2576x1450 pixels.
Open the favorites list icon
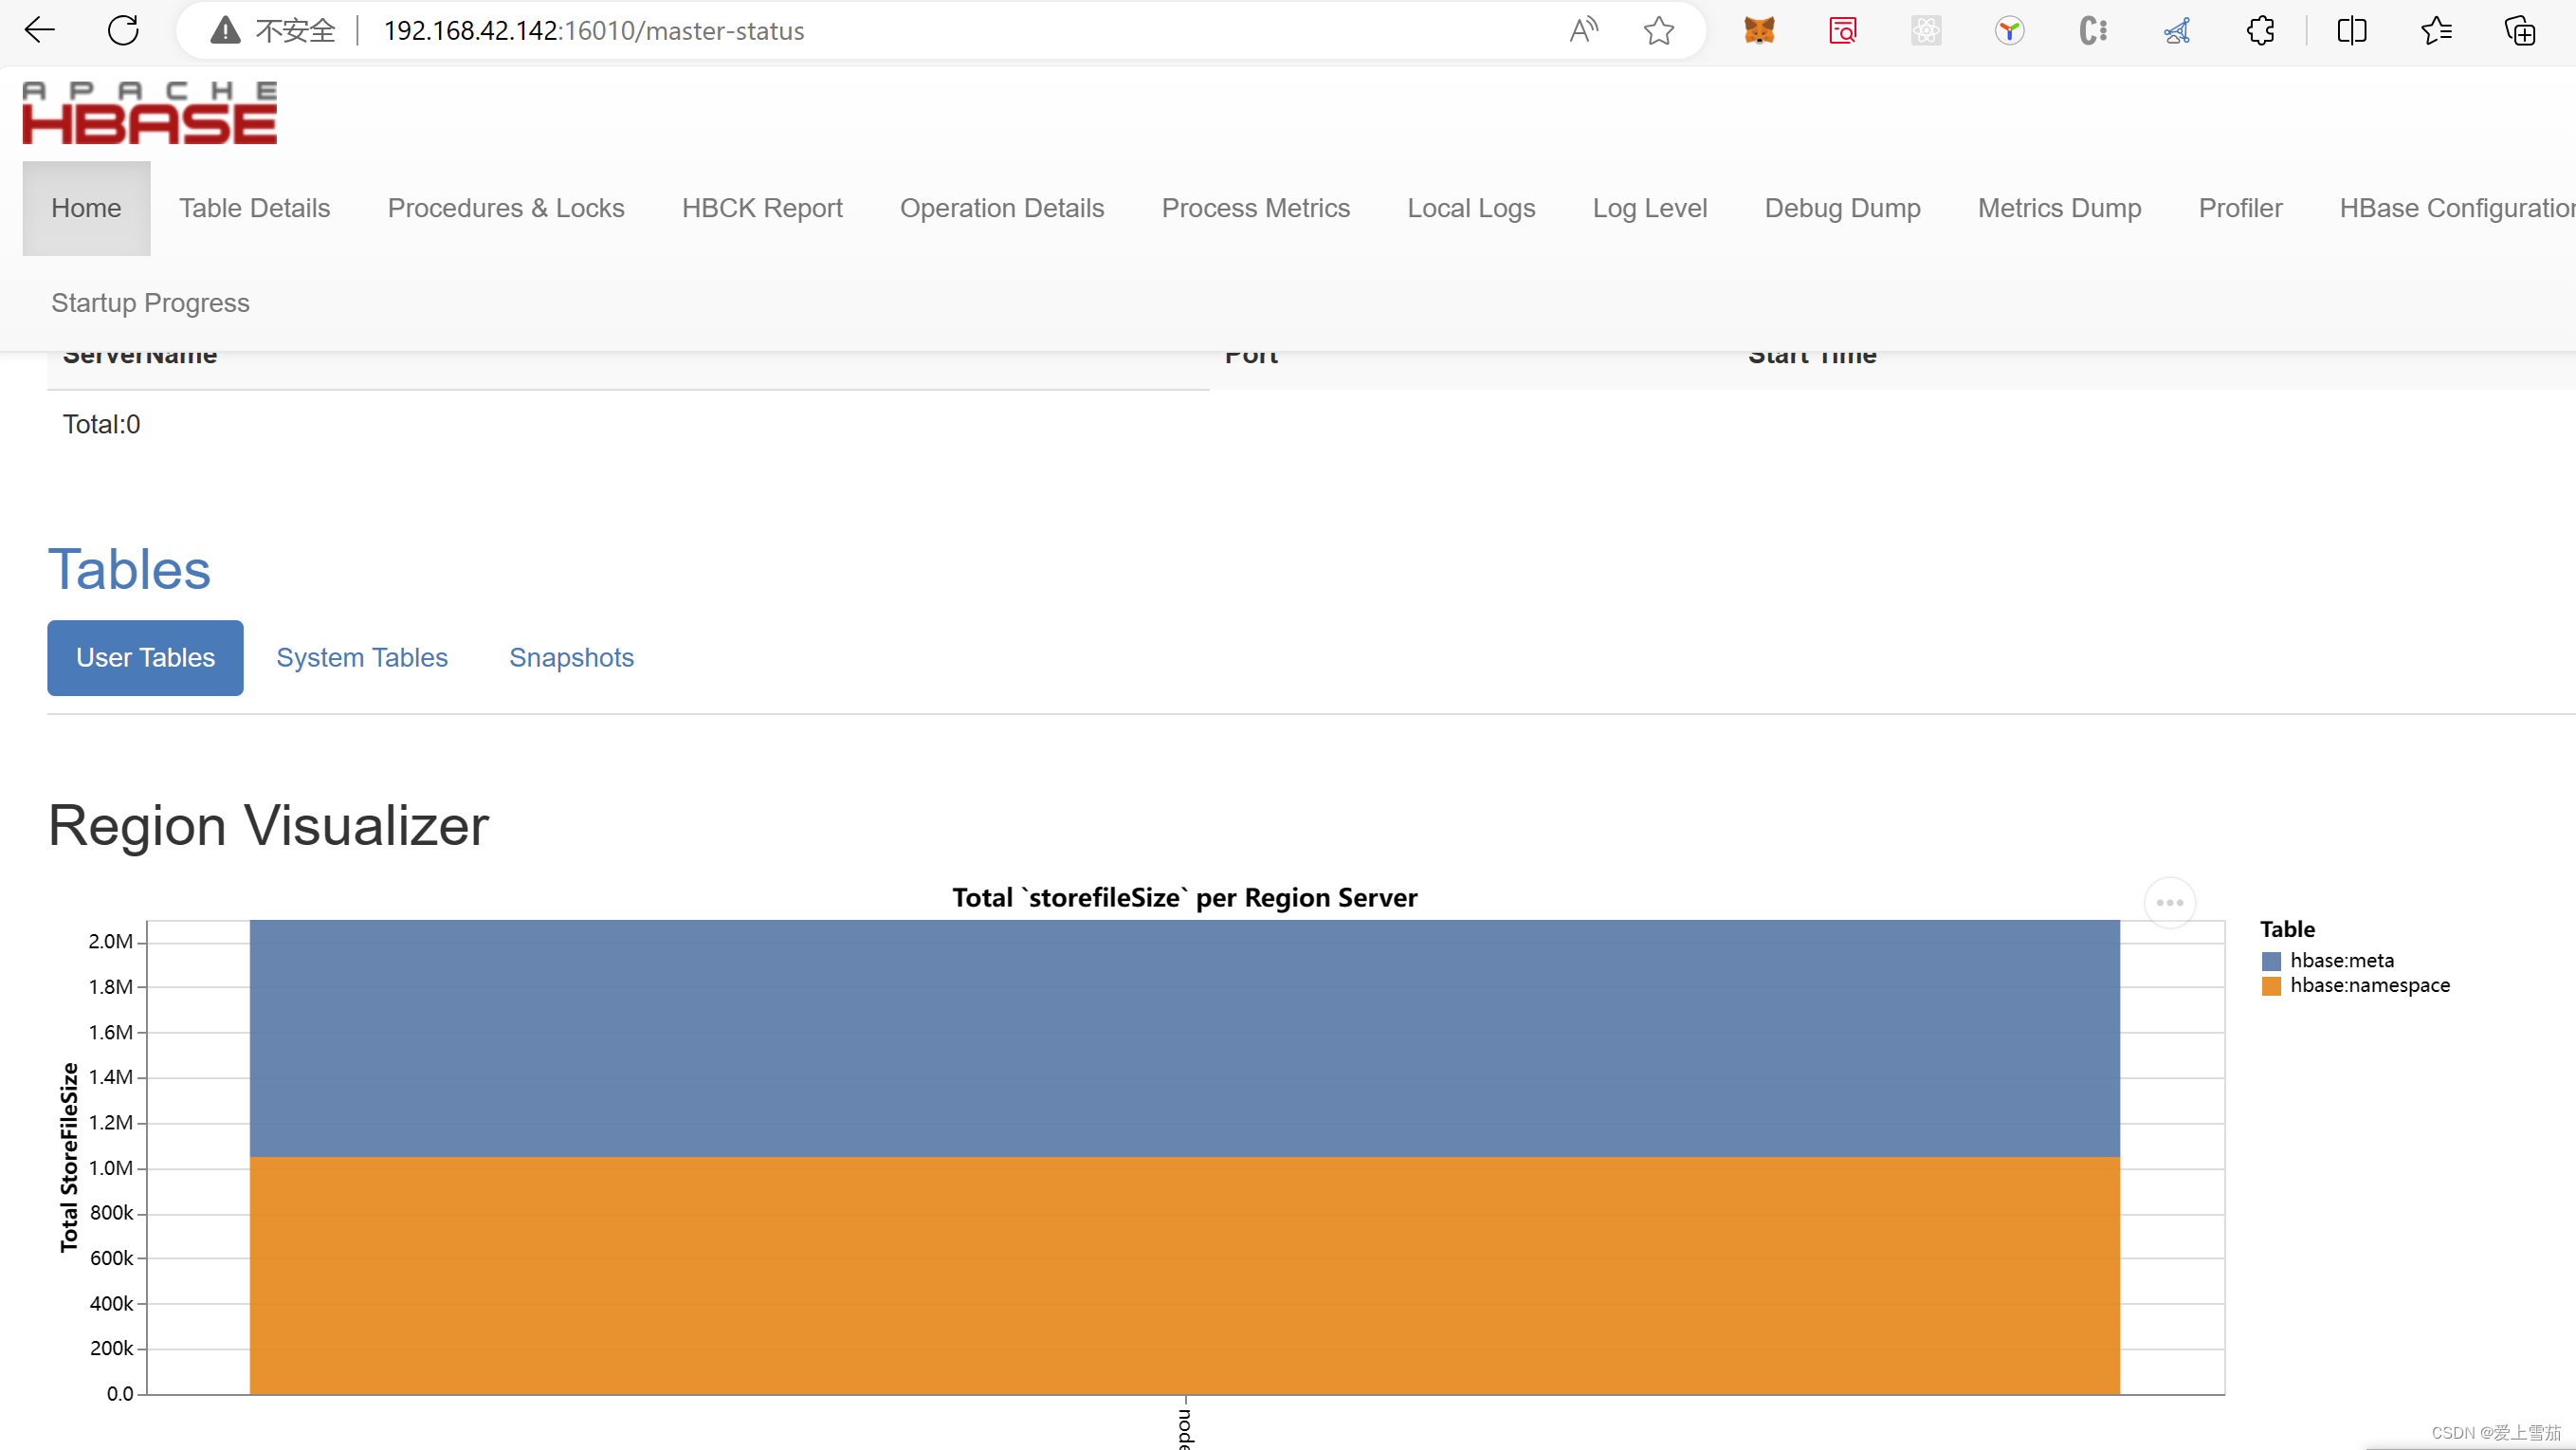click(2436, 30)
